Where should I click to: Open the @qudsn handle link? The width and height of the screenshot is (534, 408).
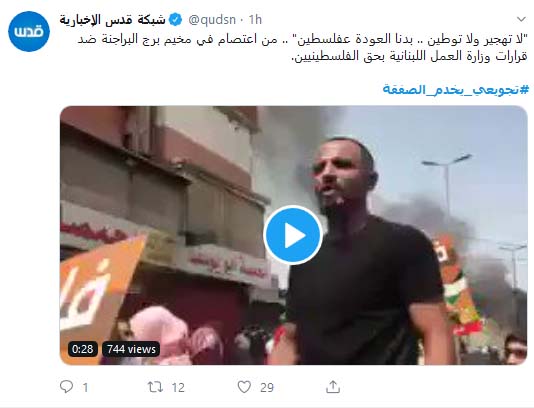click(x=212, y=20)
